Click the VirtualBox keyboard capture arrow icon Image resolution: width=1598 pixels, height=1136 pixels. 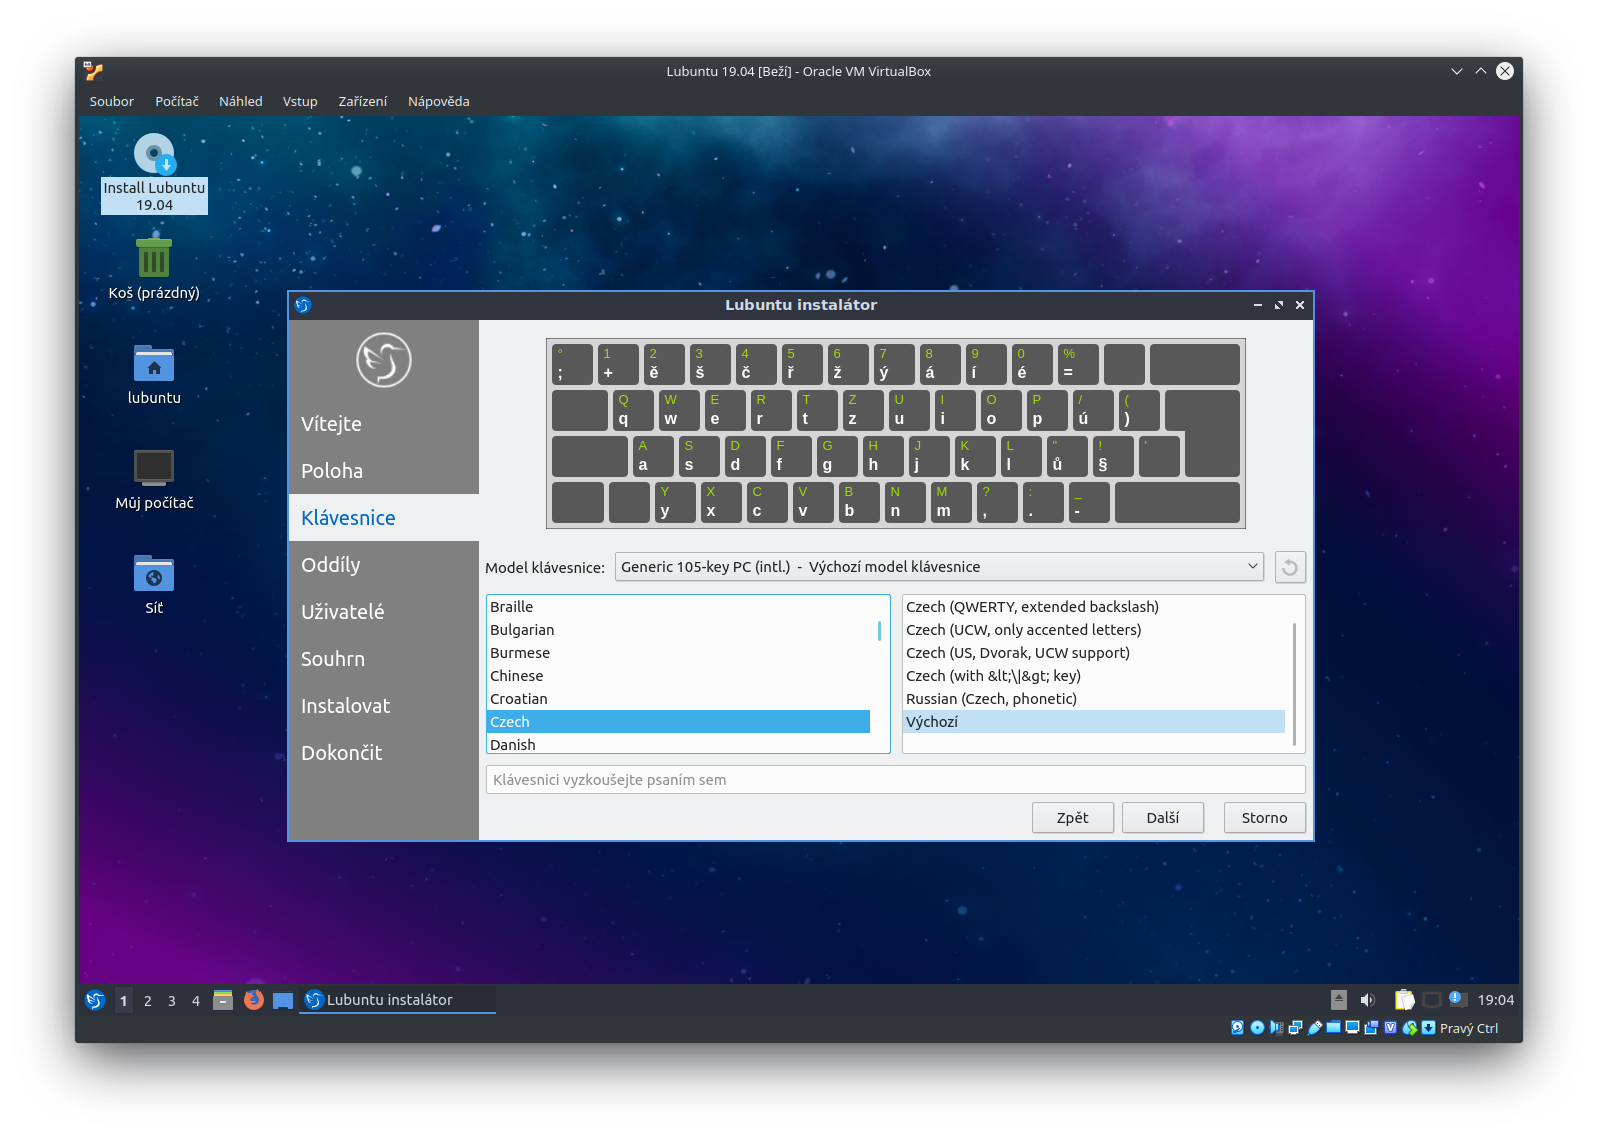[x=1428, y=1027]
